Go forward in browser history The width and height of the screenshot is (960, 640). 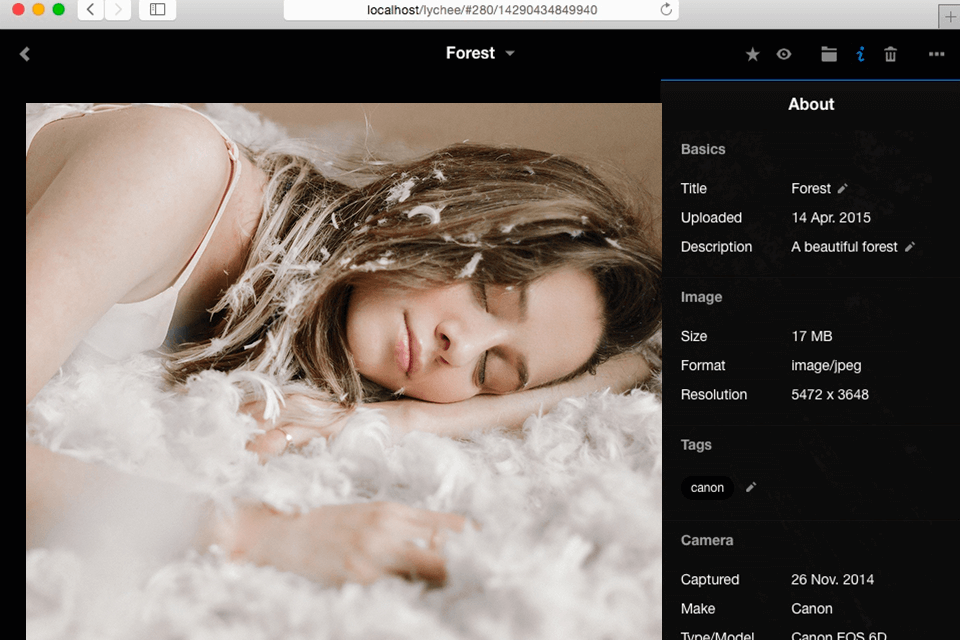click(x=118, y=9)
